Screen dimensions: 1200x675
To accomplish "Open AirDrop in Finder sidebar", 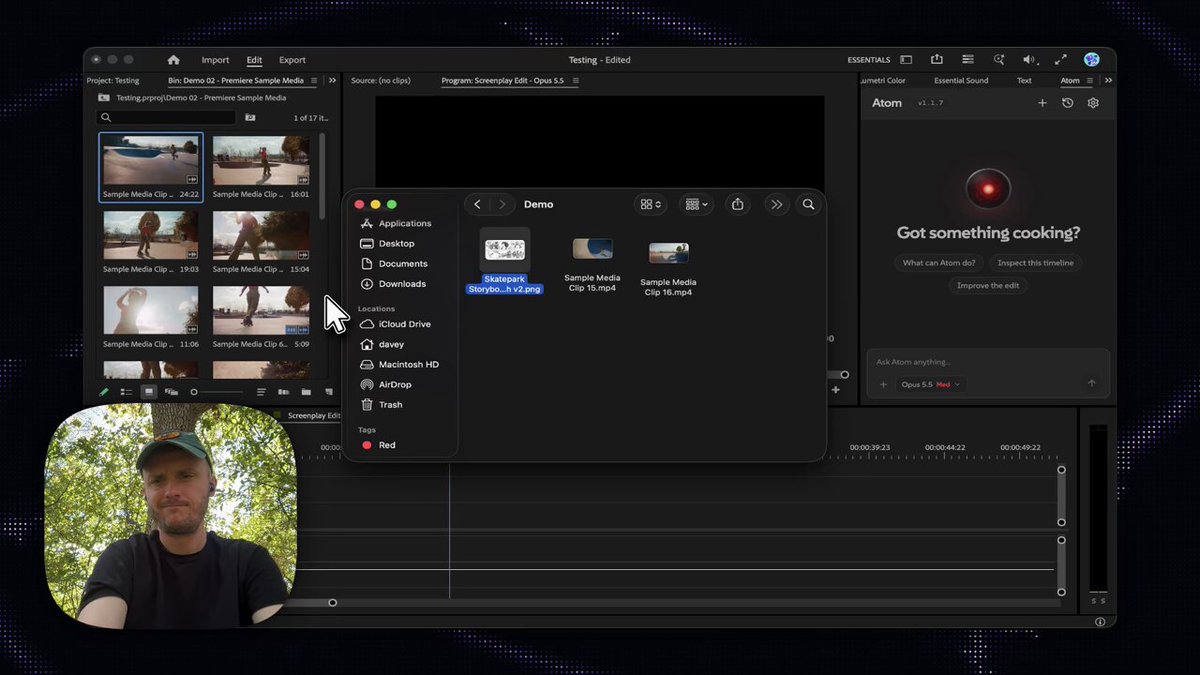I will click(395, 384).
